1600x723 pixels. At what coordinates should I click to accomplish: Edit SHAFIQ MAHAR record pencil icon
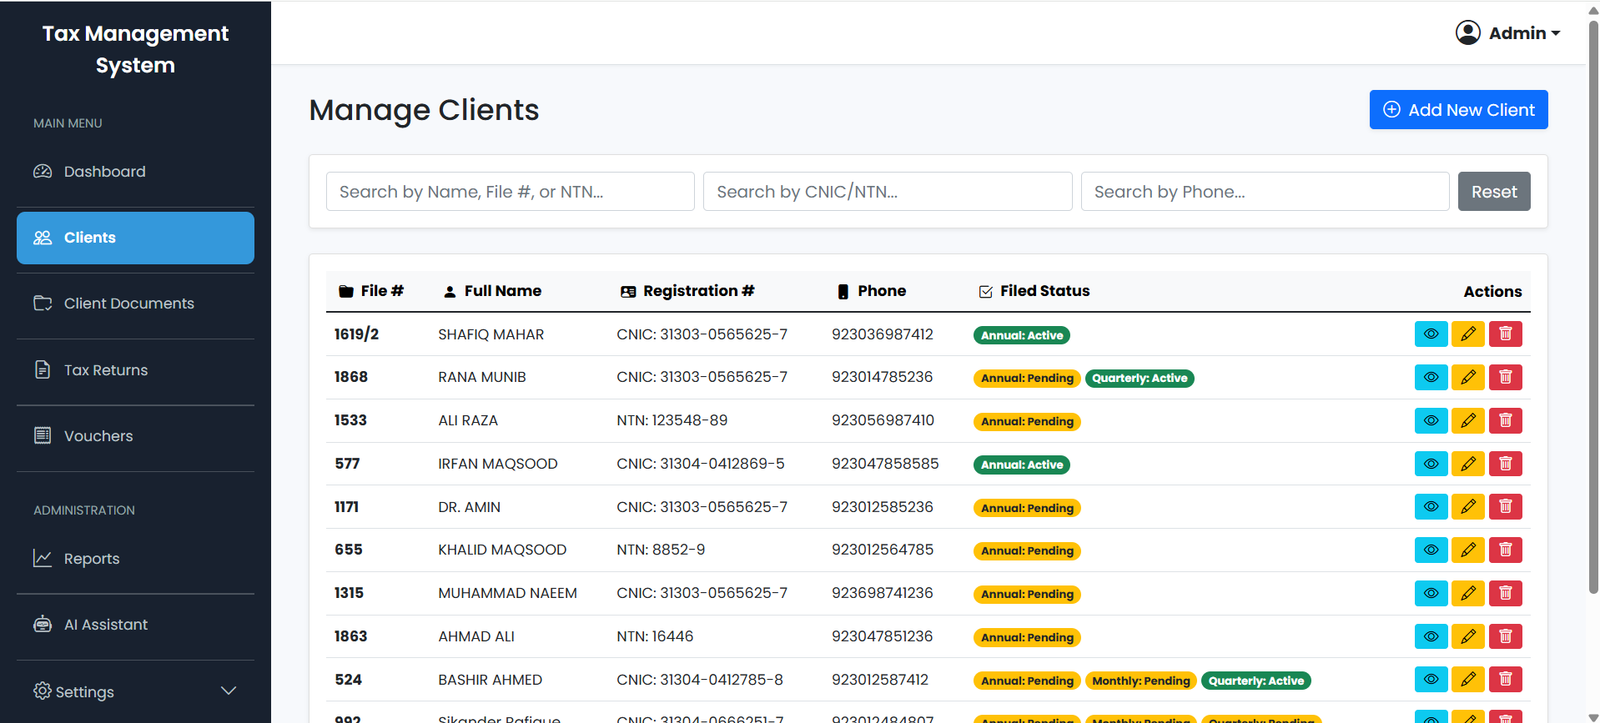point(1468,334)
